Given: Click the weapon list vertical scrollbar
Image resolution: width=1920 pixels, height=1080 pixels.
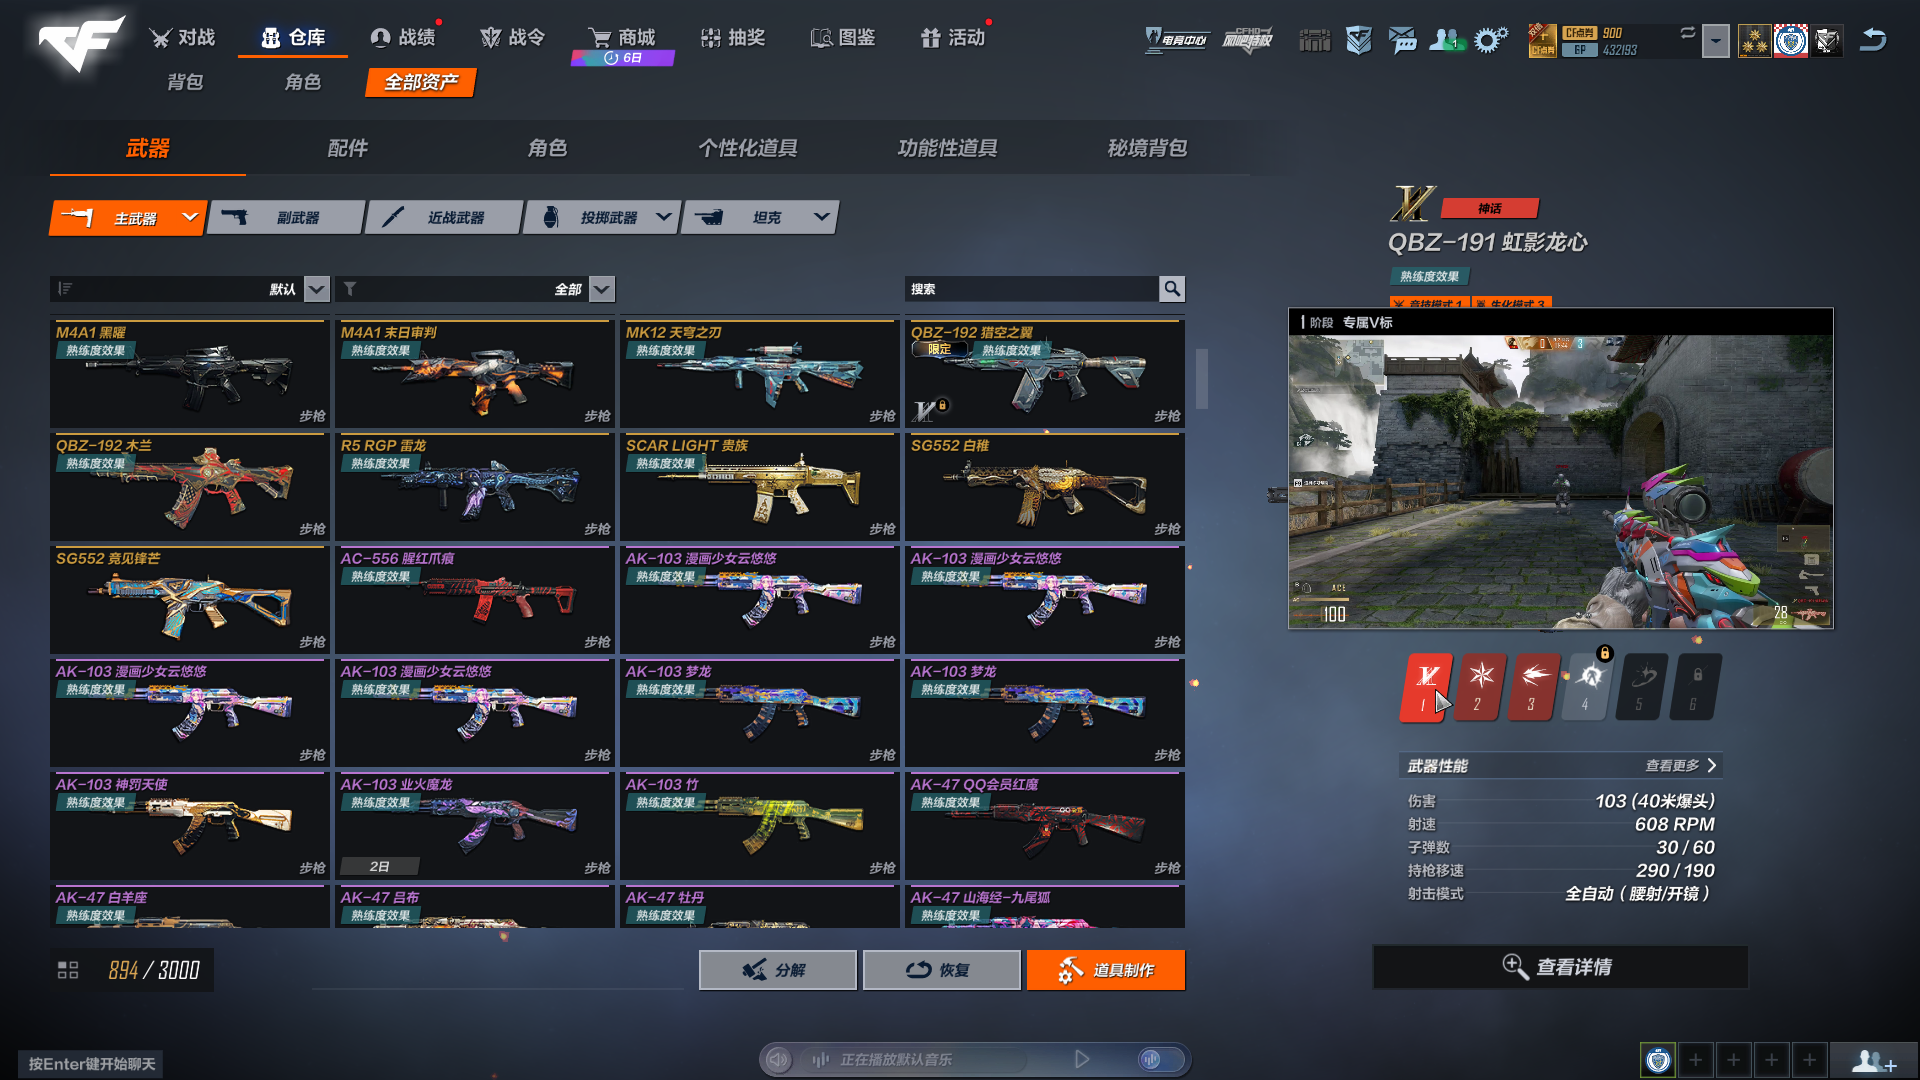Looking at the screenshot, I should click(1202, 378).
